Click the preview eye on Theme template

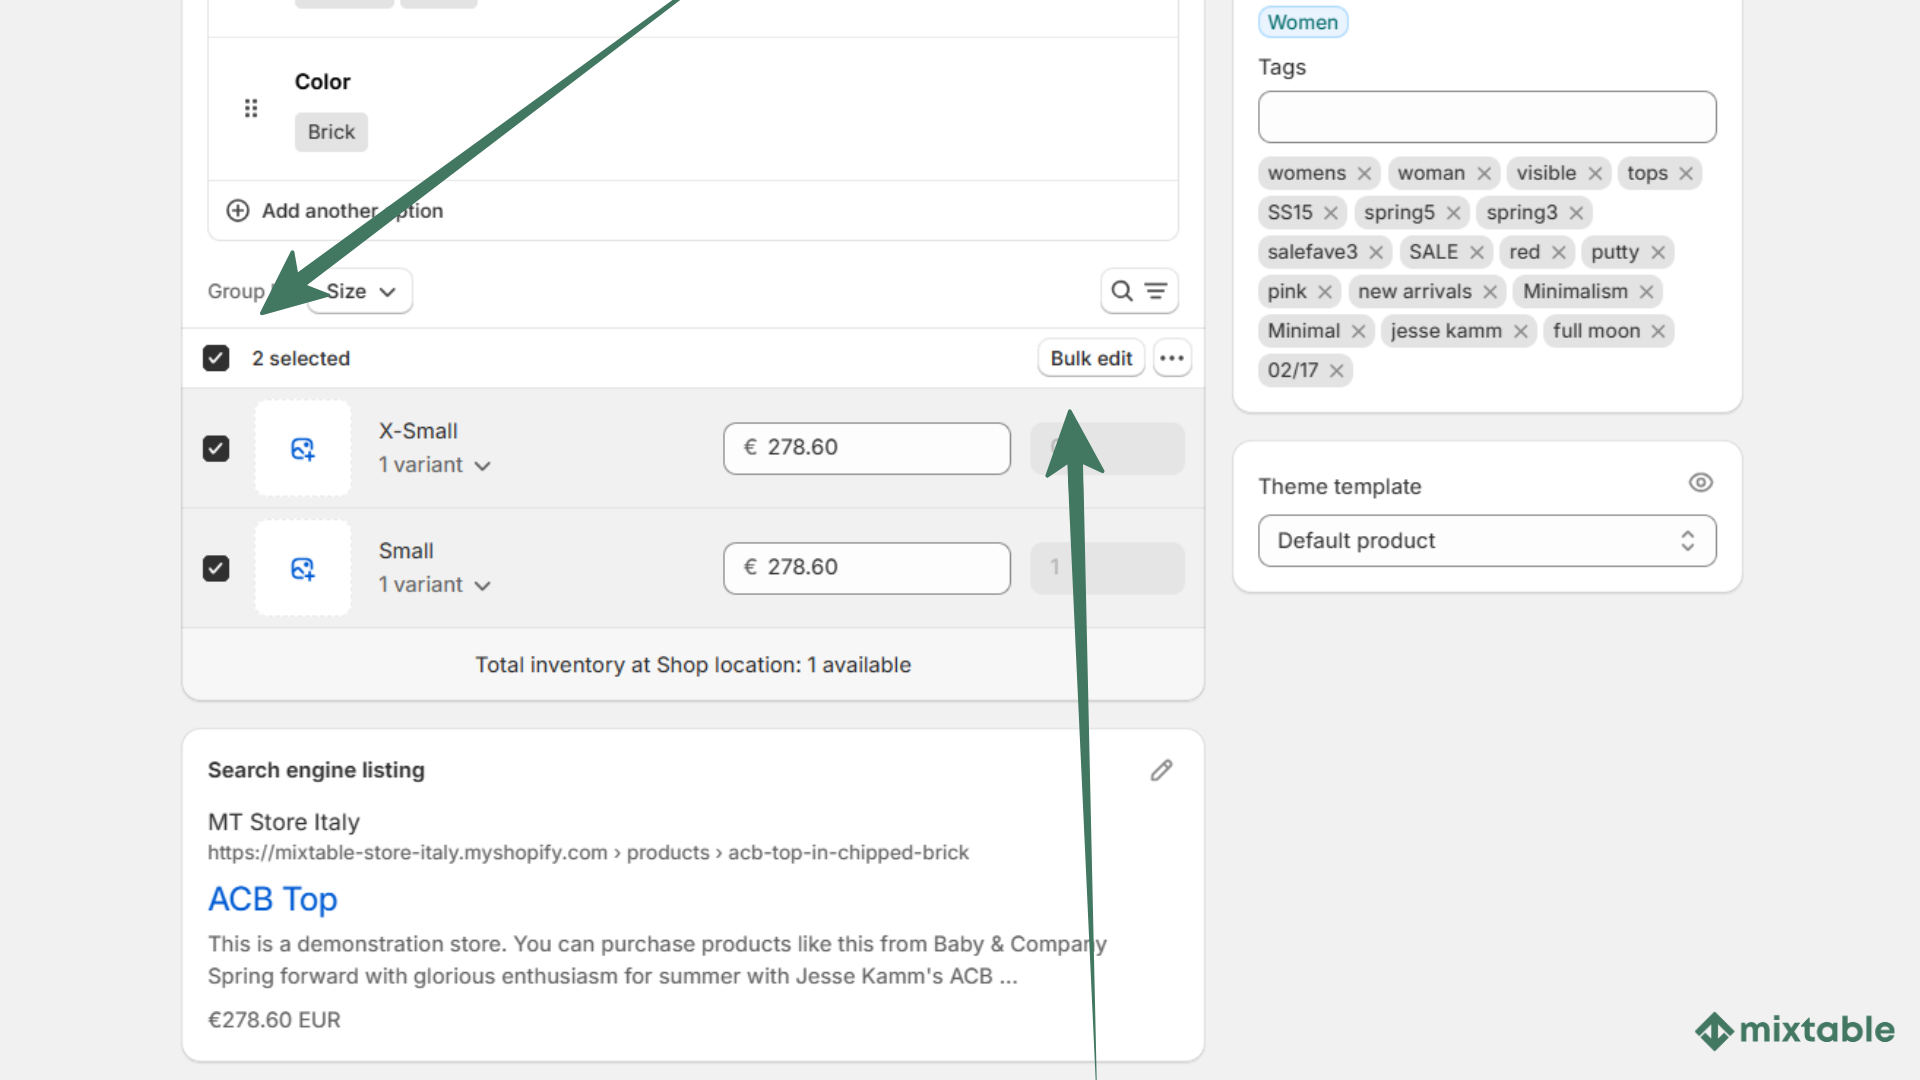(x=1701, y=482)
